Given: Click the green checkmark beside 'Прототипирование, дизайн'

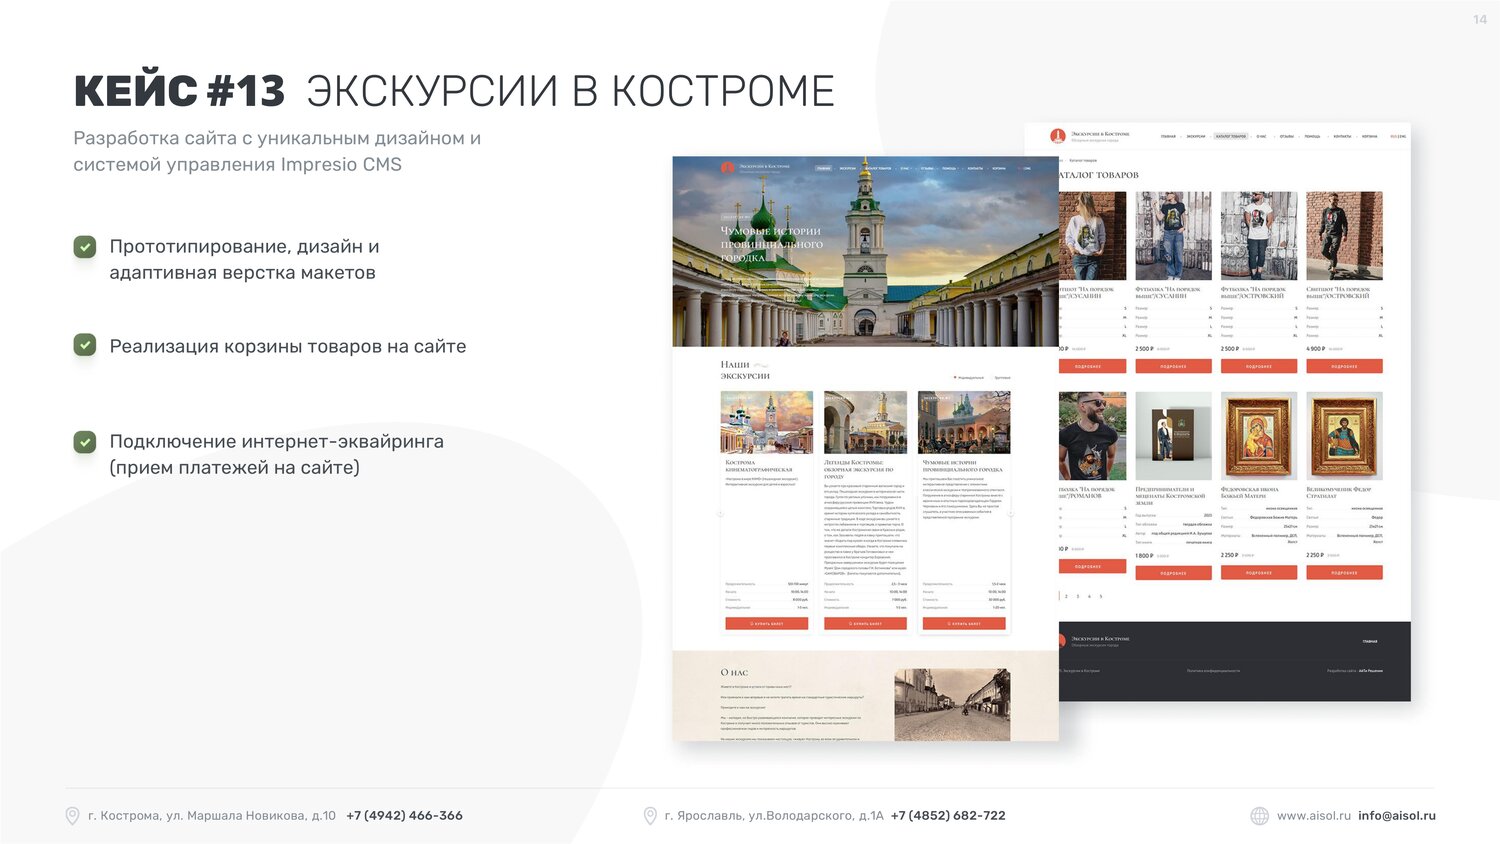Looking at the screenshot, I should [x=85, y=247].
